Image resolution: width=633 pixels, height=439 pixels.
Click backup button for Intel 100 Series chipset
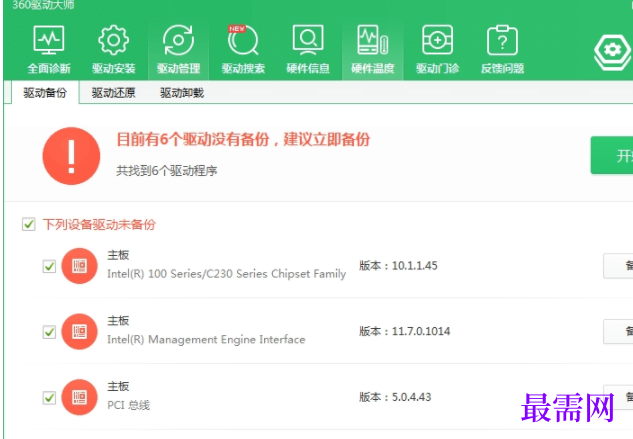[618, 266]
